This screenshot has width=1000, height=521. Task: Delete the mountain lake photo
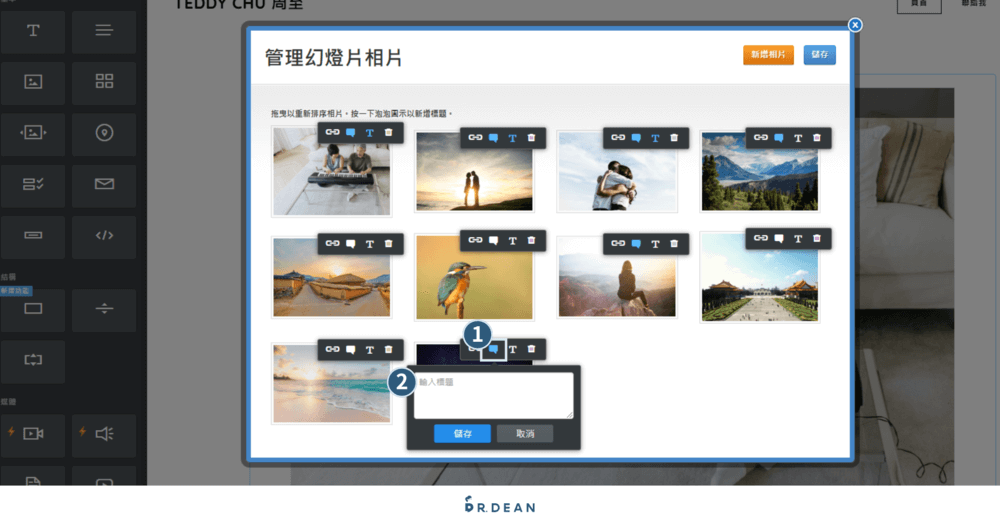[817, 138]
